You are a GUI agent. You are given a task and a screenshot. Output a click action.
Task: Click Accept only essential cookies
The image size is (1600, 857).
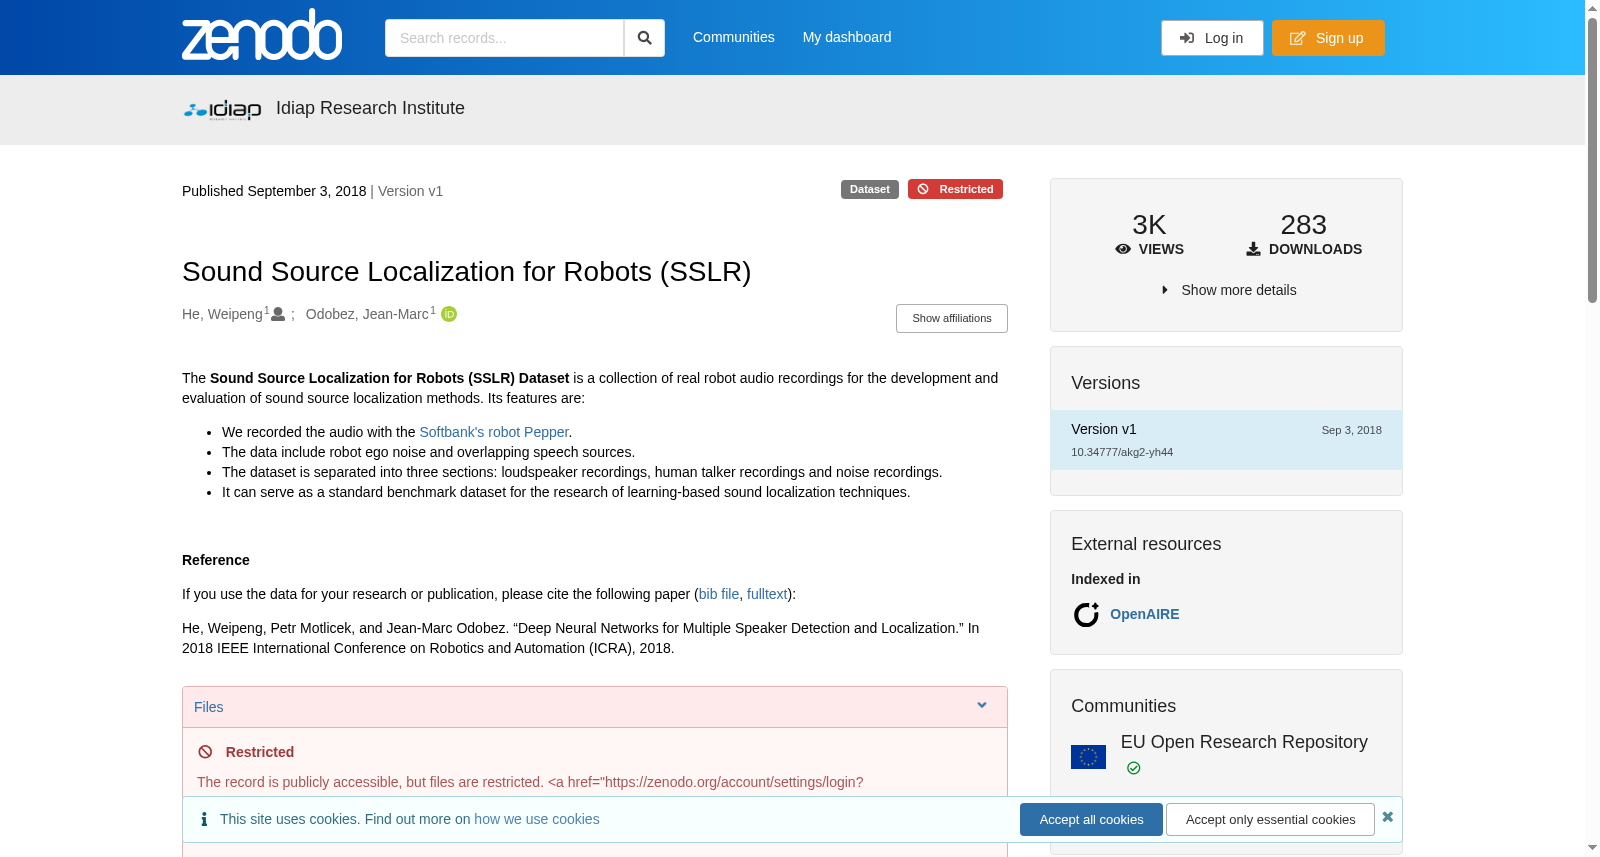(x=1270, y=819)
